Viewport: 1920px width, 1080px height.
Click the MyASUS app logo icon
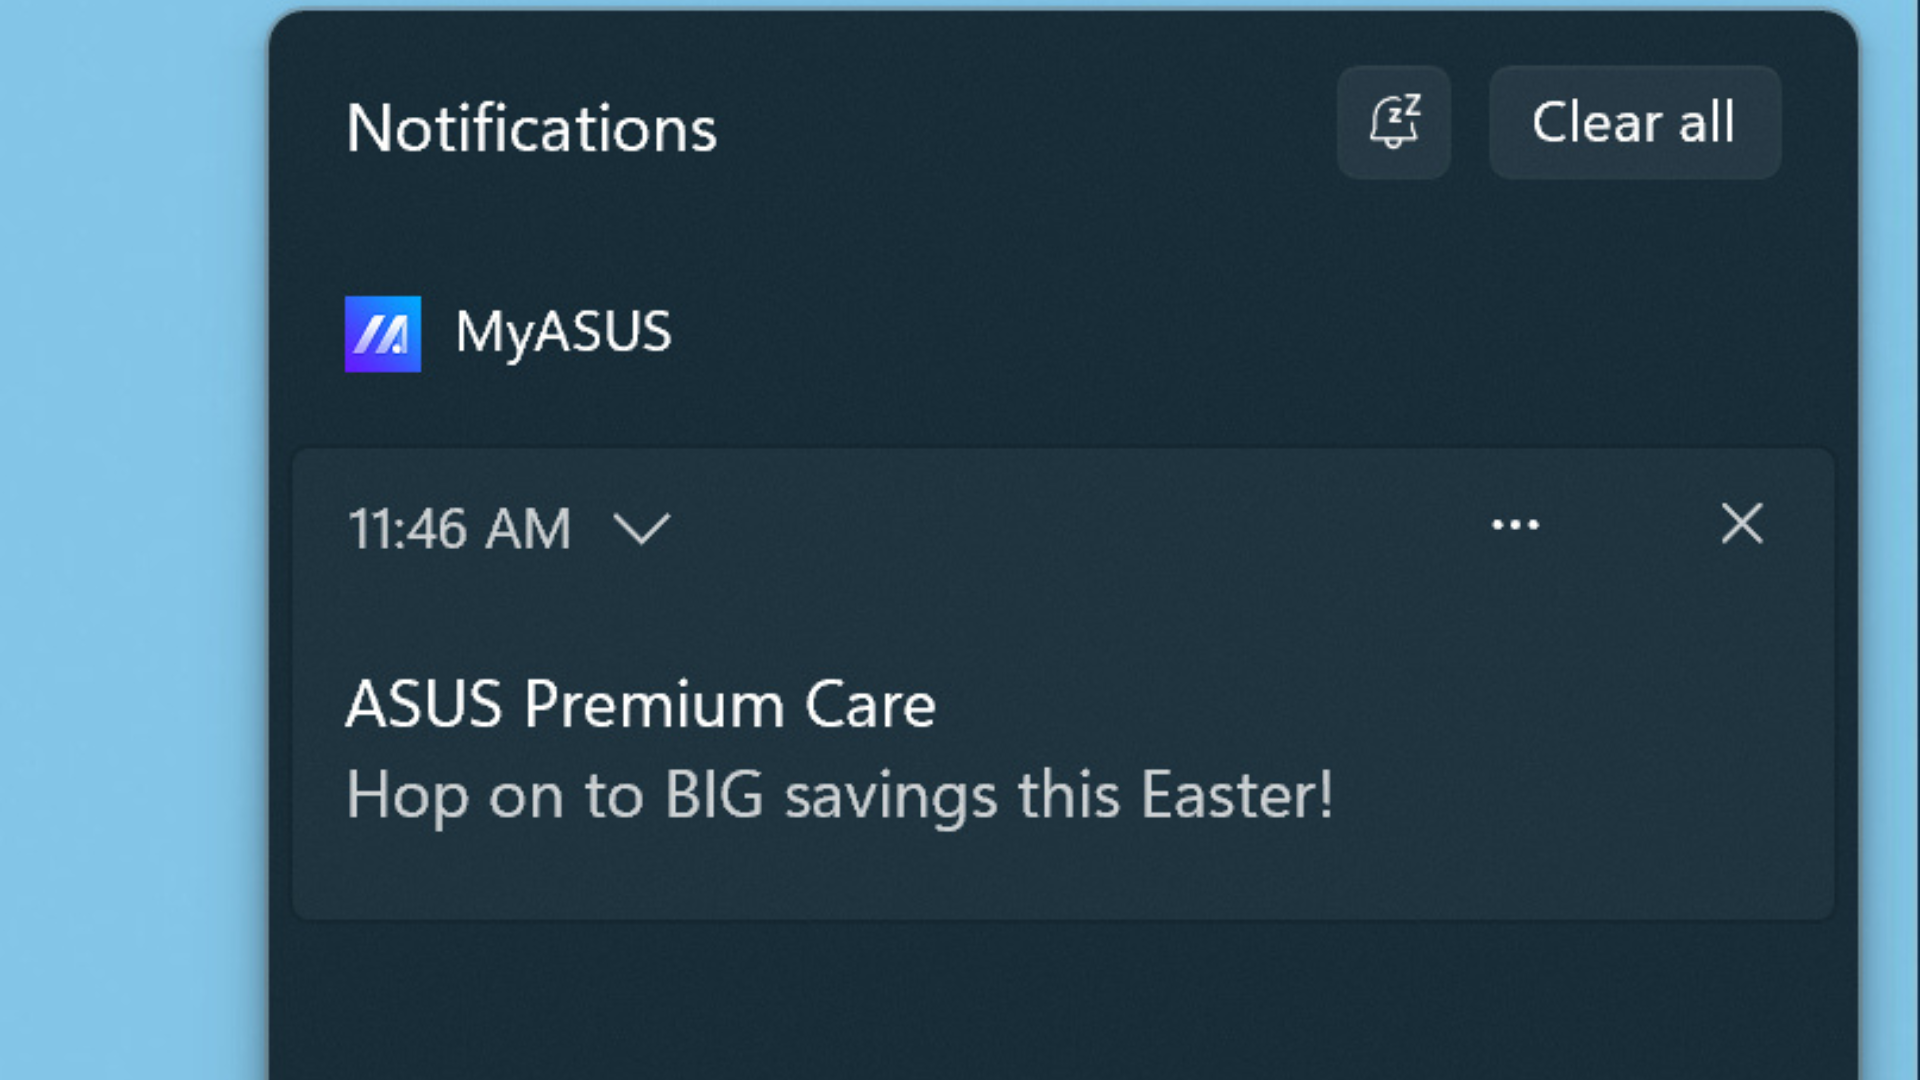(x=382, y=334)
